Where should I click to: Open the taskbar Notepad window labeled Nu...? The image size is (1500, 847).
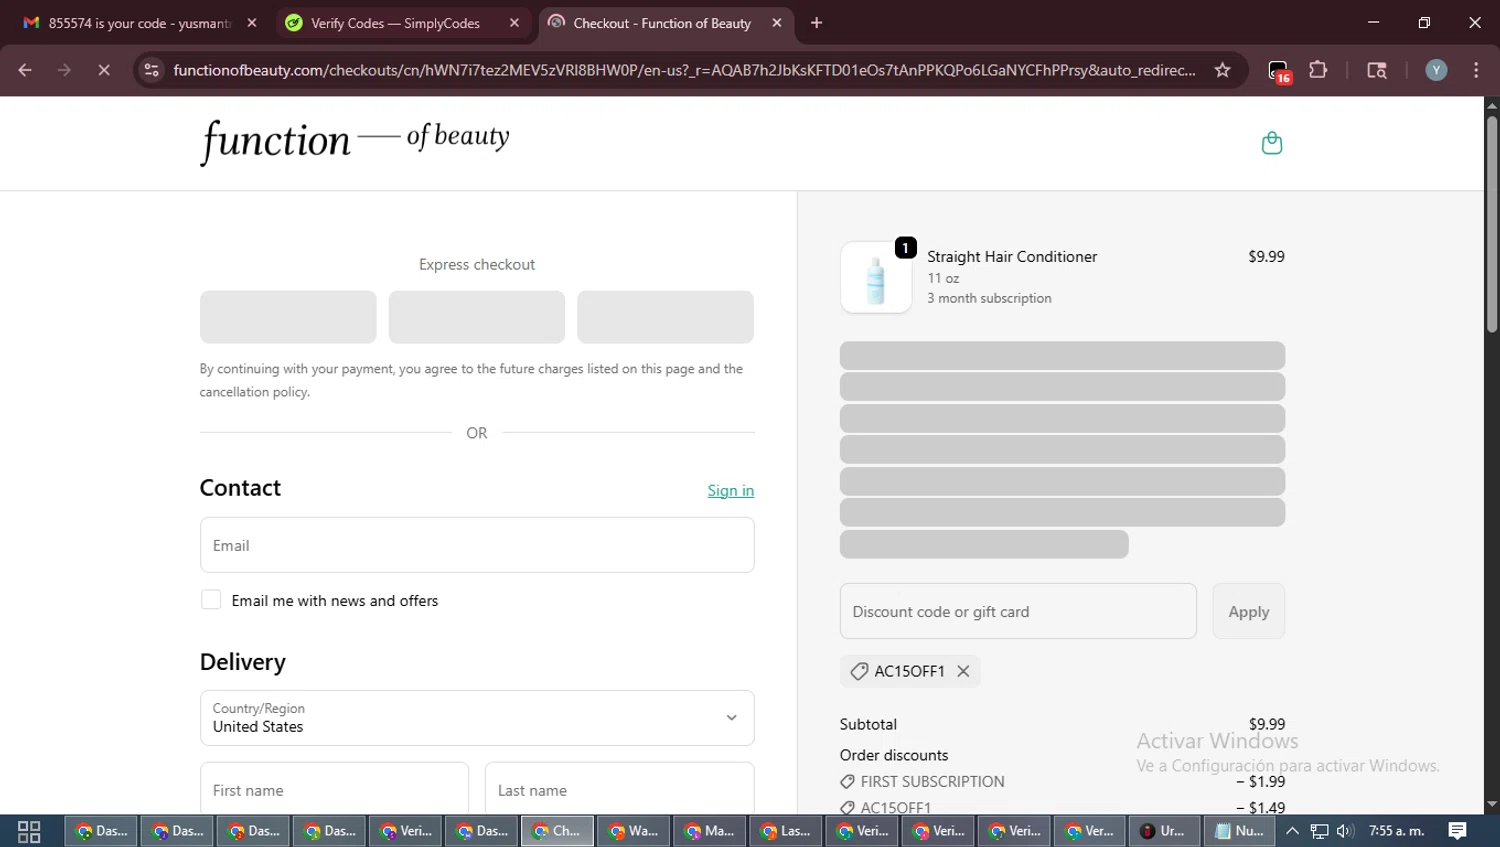coord(1239,831)
